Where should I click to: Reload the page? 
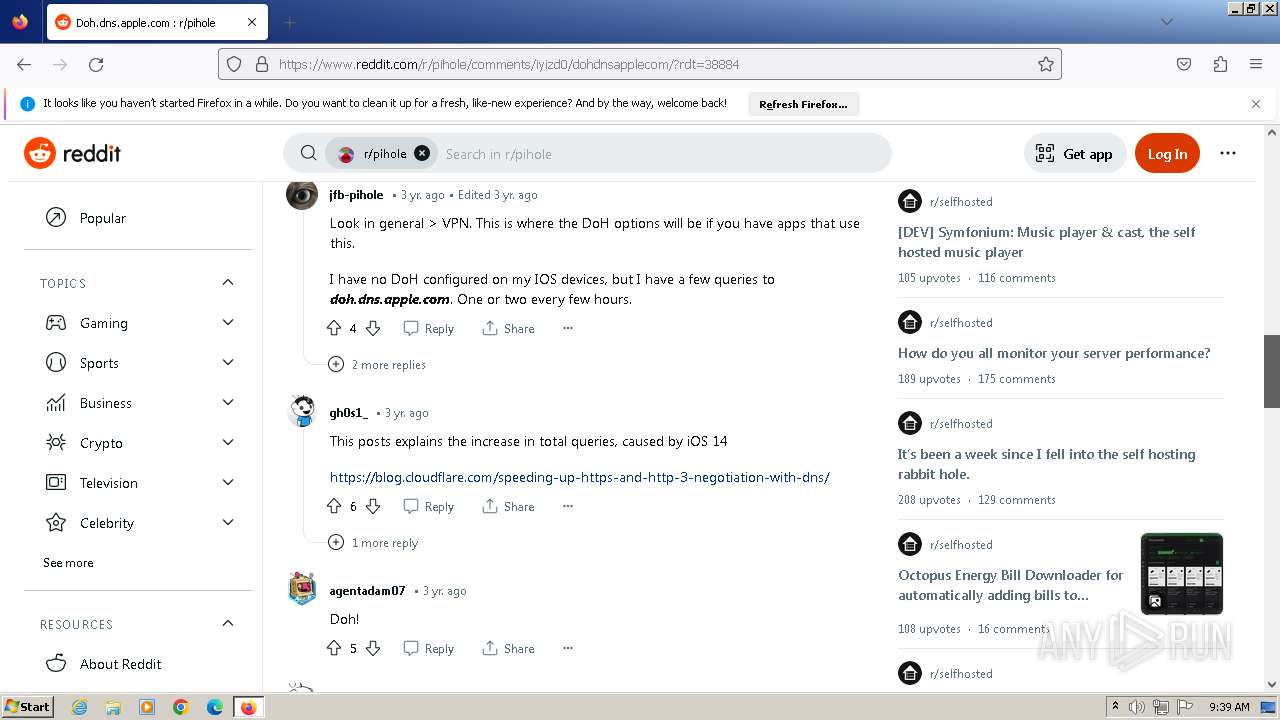point(96,64)
